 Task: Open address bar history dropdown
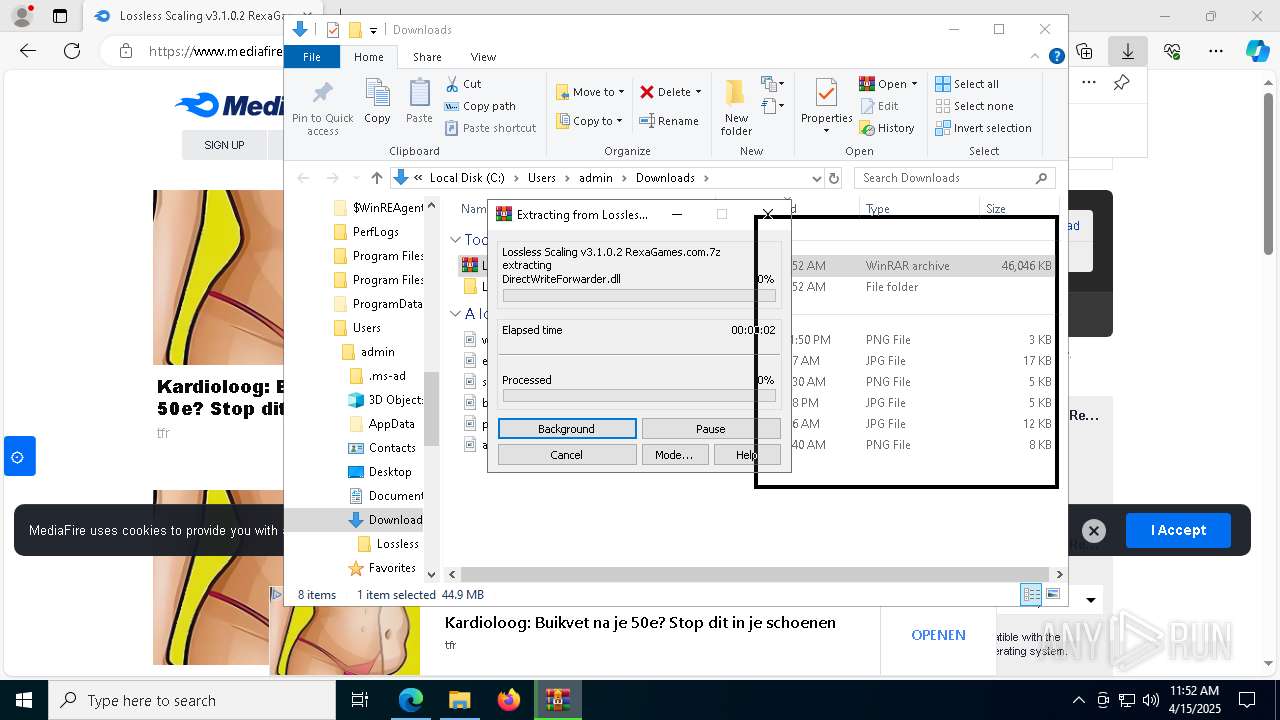(x=816, y=178)
